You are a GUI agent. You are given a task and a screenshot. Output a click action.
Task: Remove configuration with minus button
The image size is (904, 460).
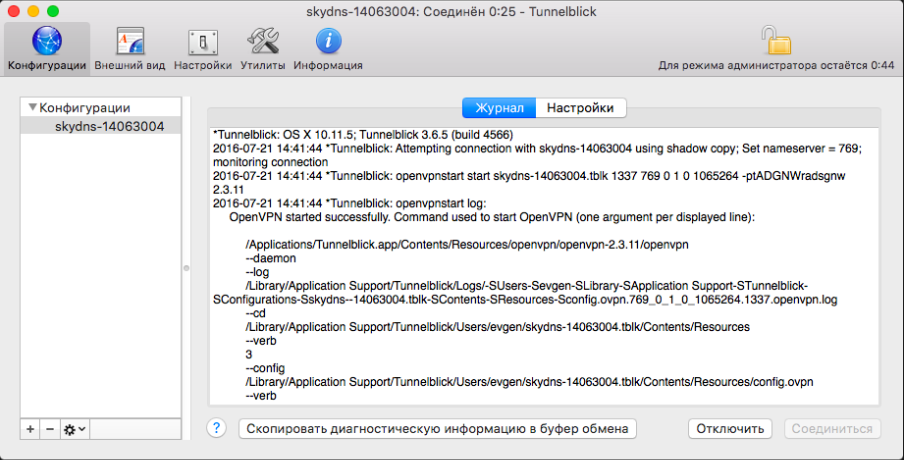click(x=50, y=428)
